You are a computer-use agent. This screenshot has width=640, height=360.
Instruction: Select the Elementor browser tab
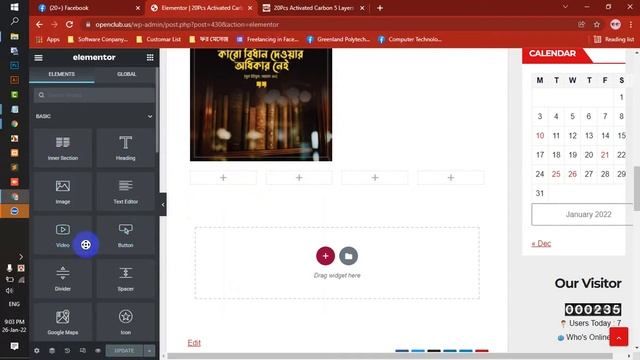coord(202,8)
